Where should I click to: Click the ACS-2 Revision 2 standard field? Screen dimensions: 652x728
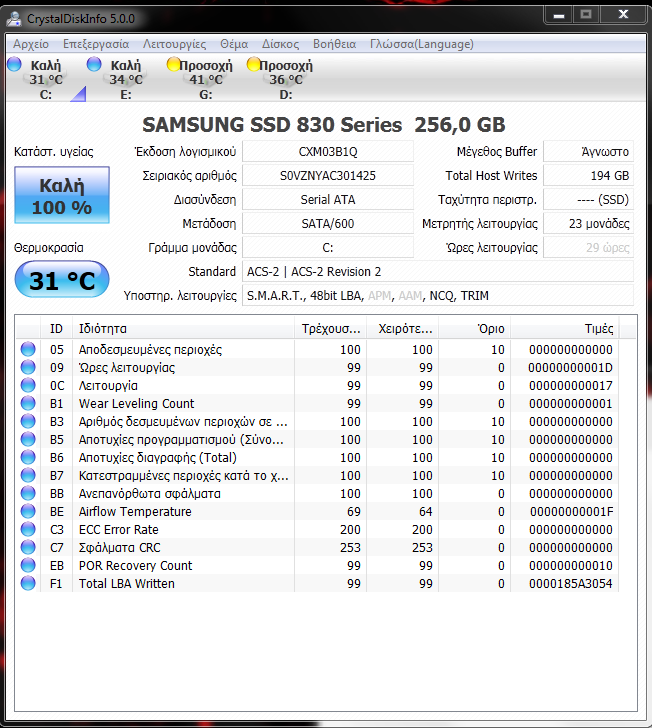[x=438, y=272]
